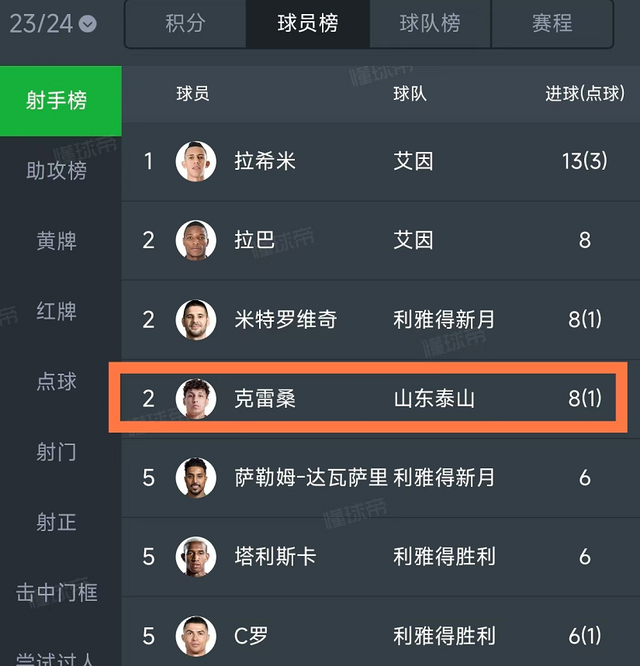640x666 pixels.
Task: Open the 球队榜 tab
Action: coord(430,23)
